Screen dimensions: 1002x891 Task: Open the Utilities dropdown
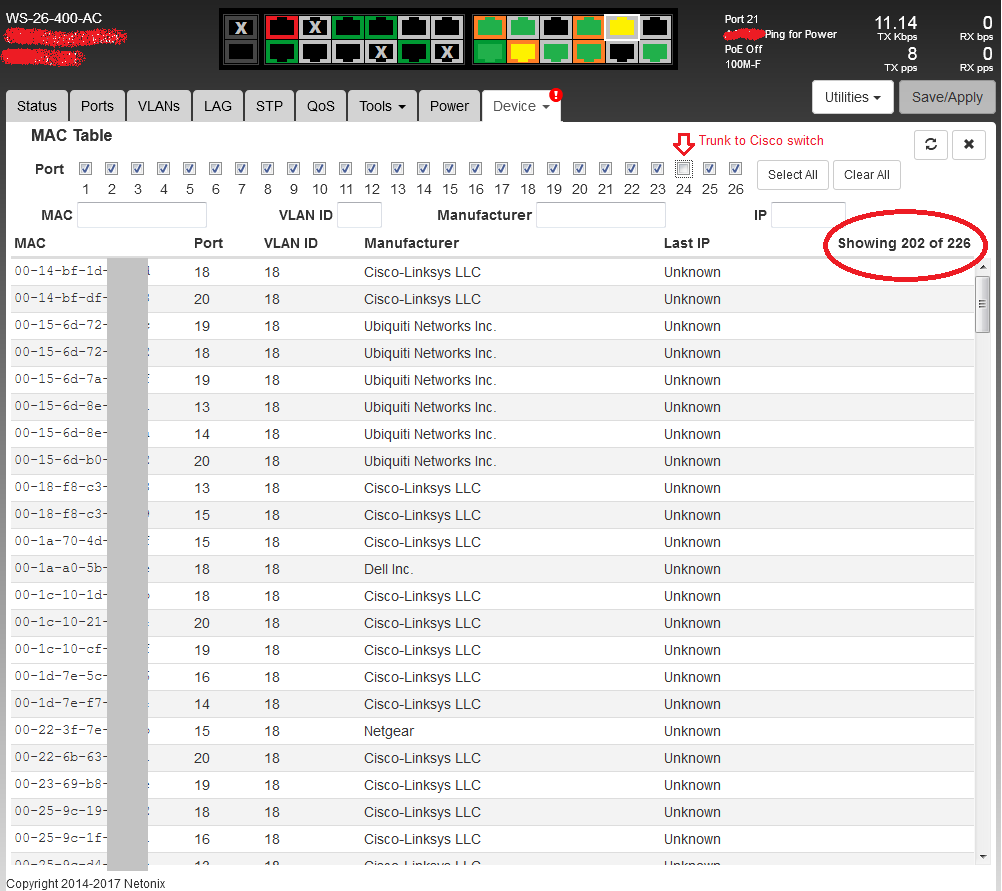click(852, 97)
